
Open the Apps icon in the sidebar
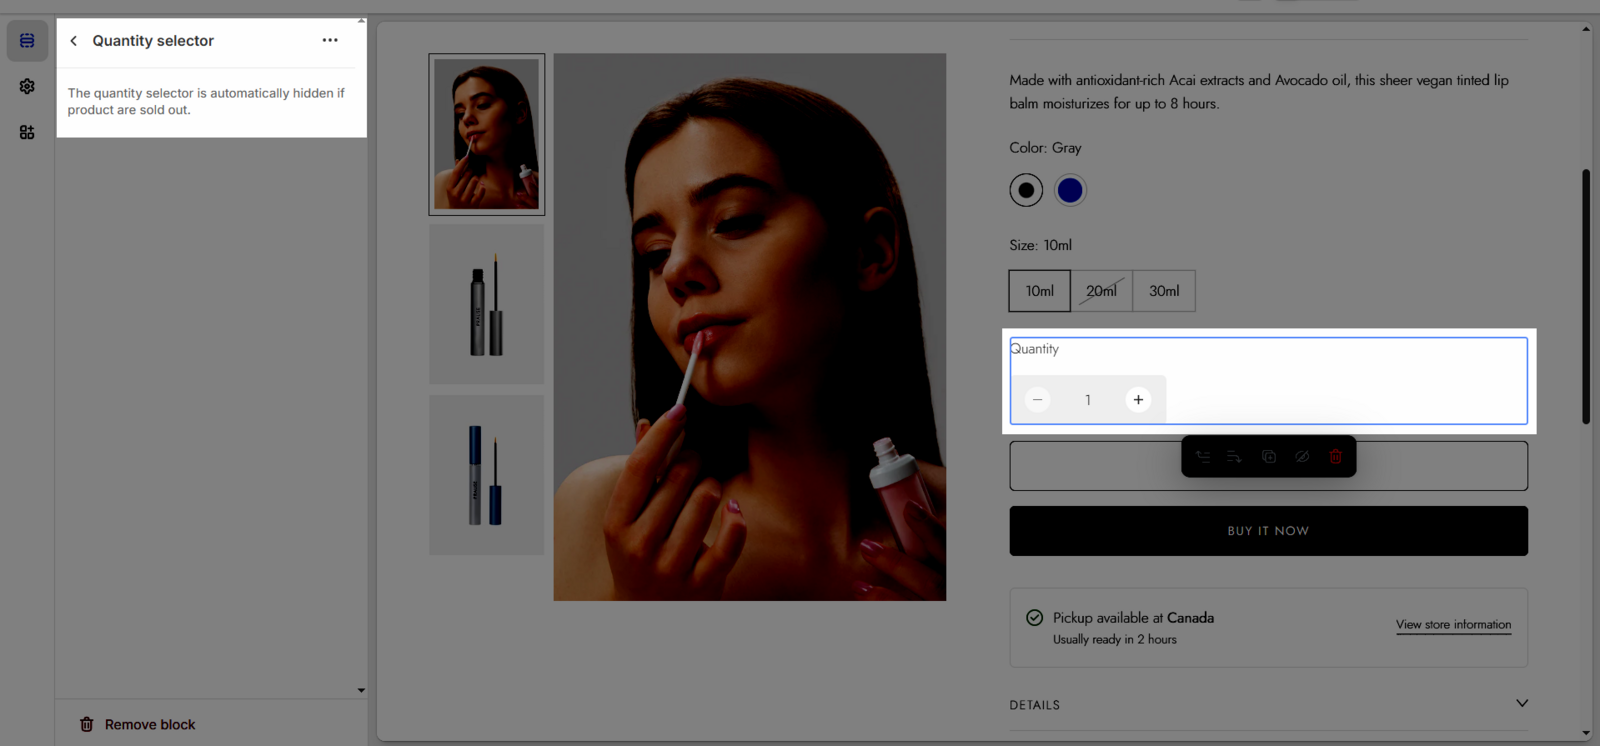27,132
